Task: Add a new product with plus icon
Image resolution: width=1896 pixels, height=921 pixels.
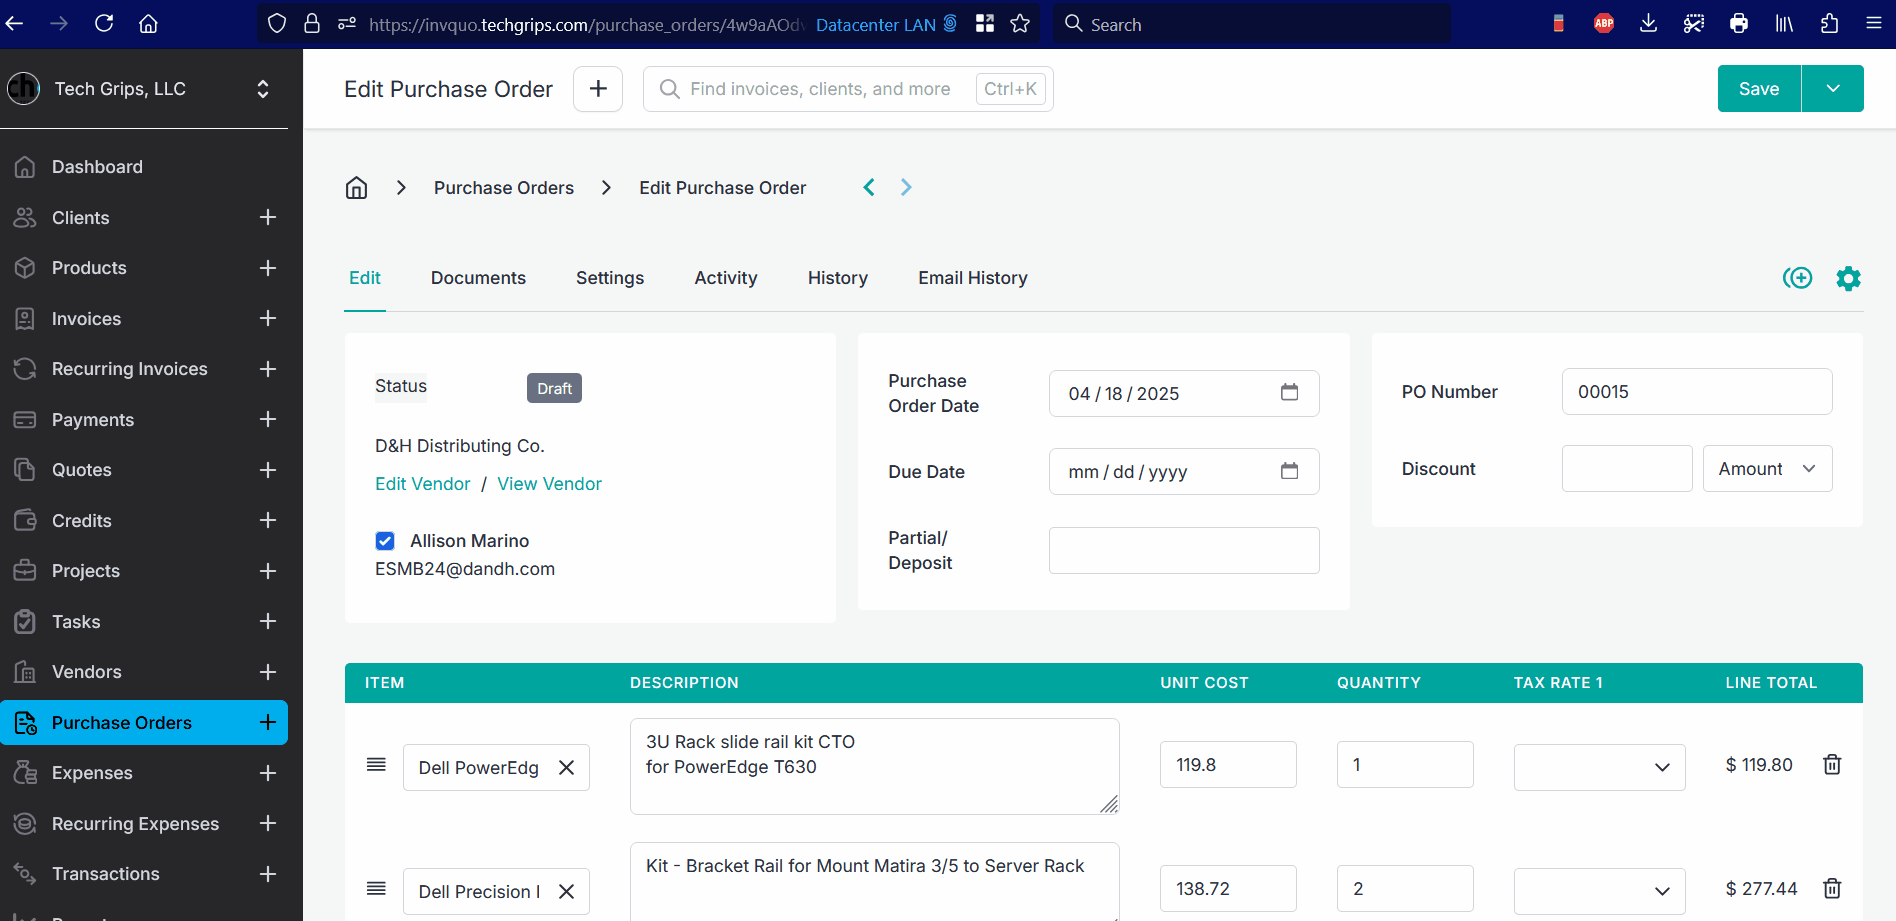Action: tap(268, 268)
